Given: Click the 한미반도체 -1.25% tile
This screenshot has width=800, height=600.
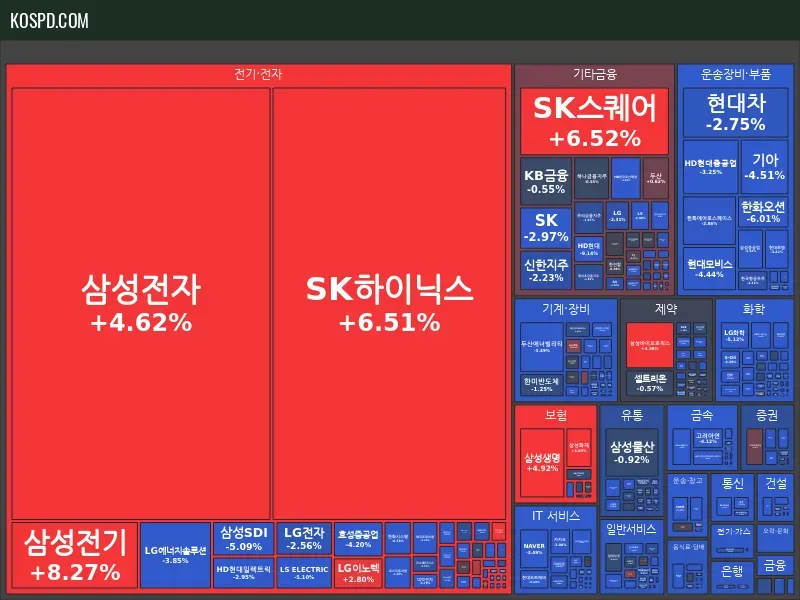Looking at the screenshot, I should click(541, 385).
